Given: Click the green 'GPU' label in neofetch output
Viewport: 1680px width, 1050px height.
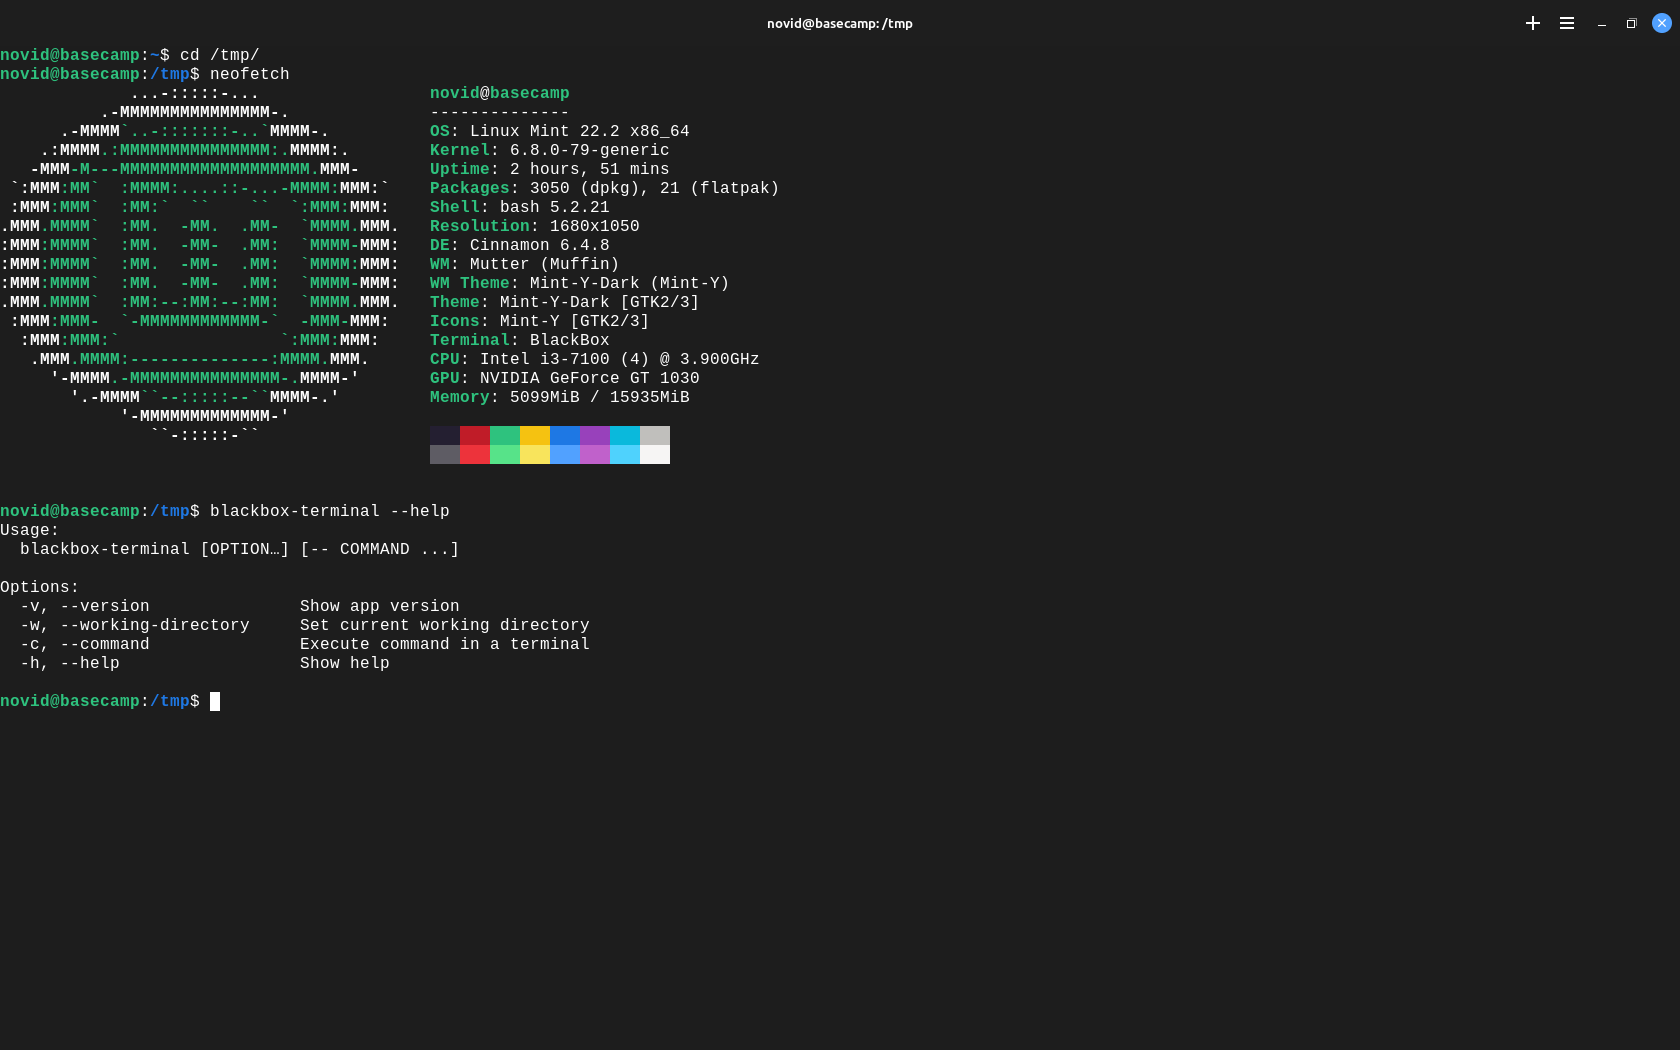Looking at the screenshot, I should tap(444, 378).
